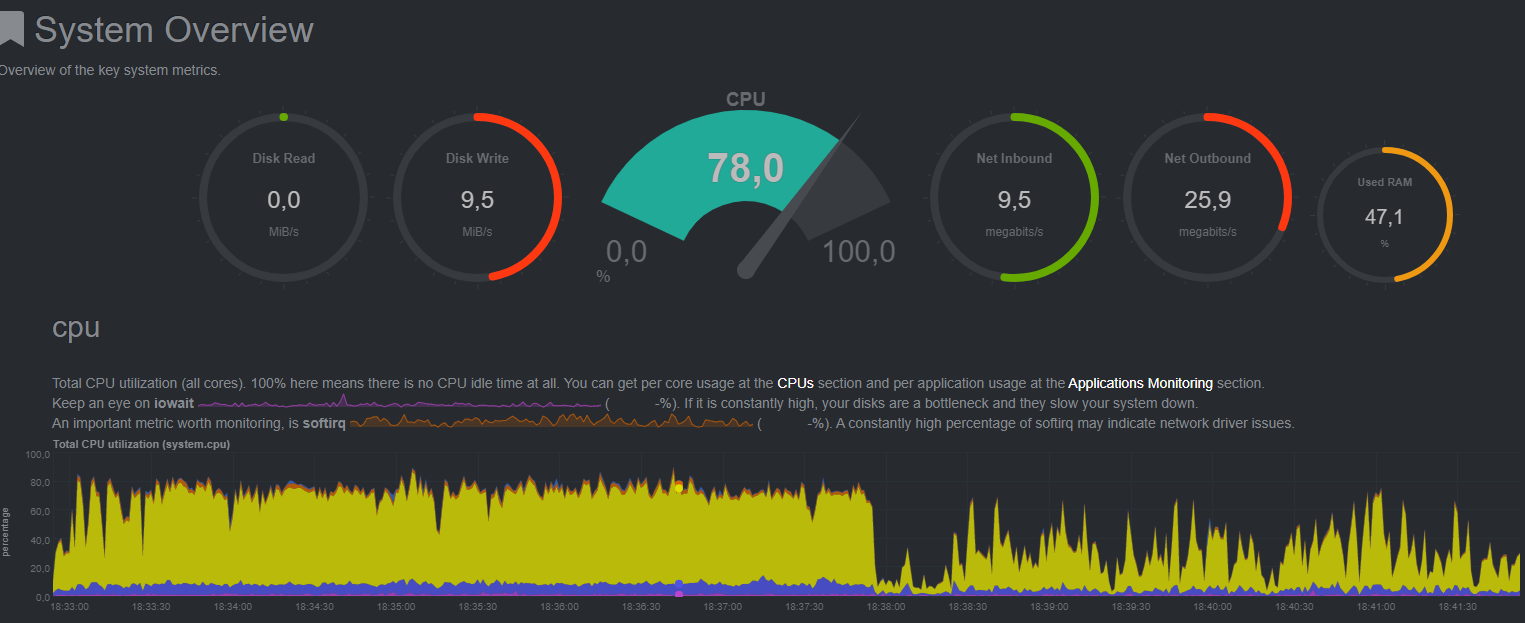
Task: Click the 18:38:00 mark on chart timeline
Action: 885,606
